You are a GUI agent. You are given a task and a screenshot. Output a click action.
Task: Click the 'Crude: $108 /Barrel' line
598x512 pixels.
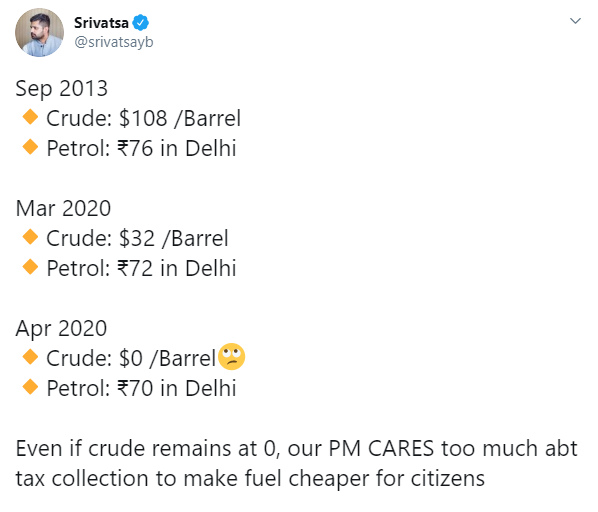(x=143, y=118)
